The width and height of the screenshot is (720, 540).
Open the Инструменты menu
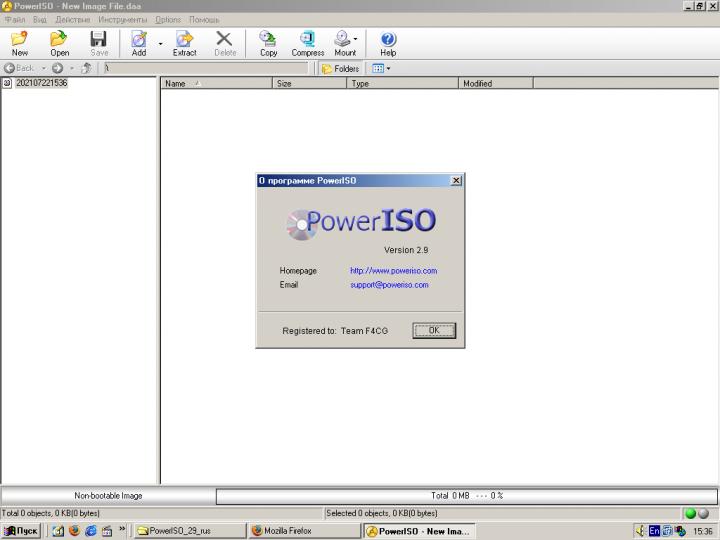click(x=122, y=20)
